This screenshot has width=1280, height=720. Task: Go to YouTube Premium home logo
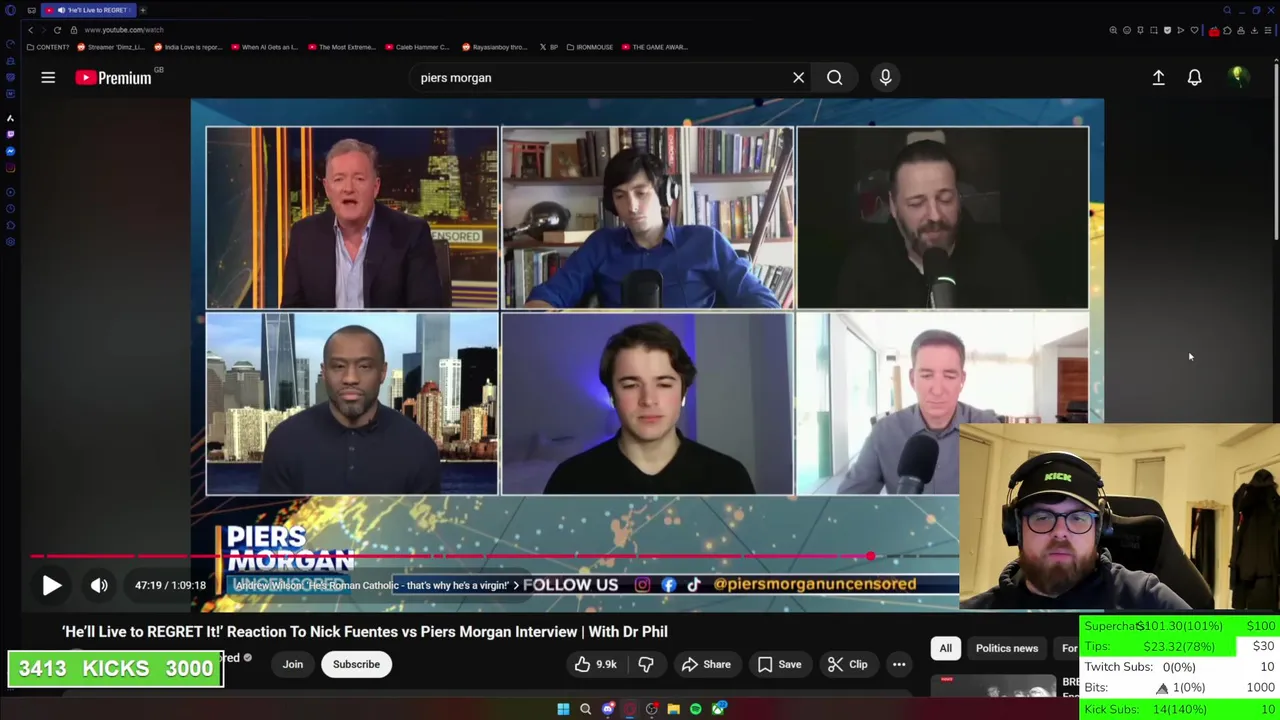[x=113, y=78]
